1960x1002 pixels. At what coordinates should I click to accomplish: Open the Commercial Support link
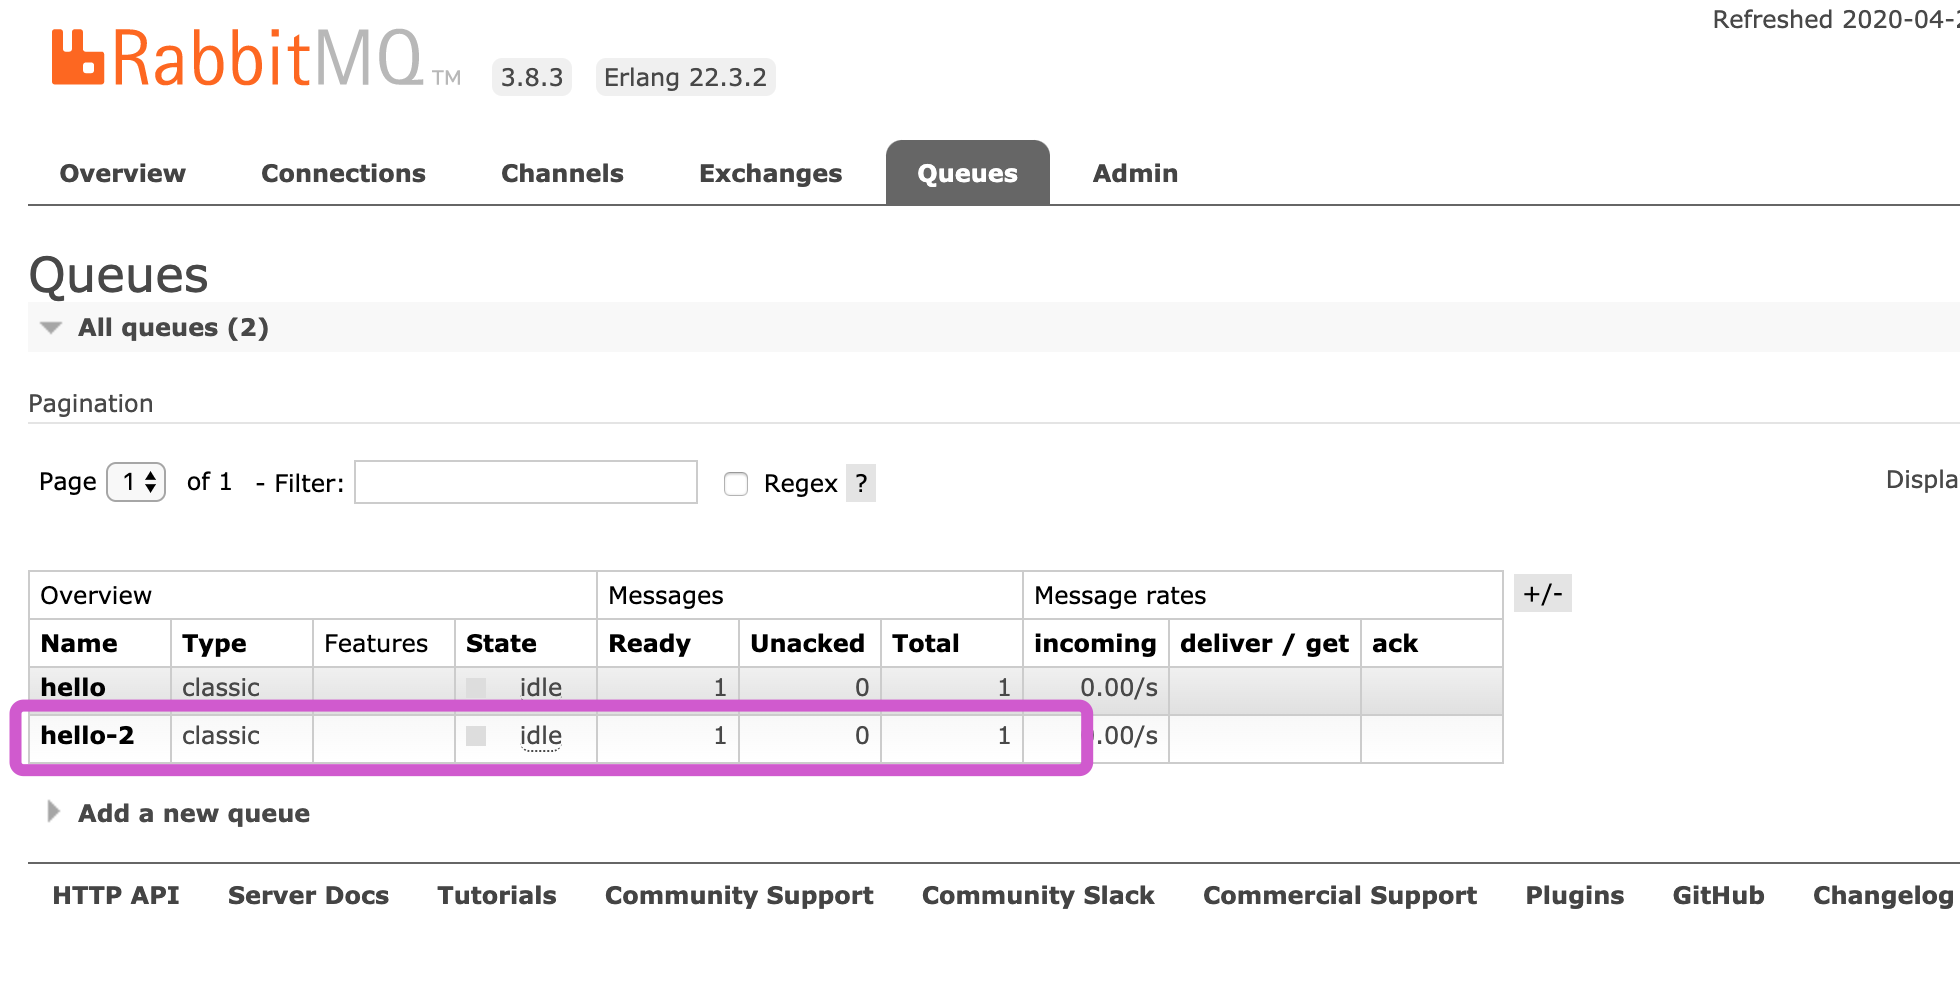tap(1340, 896)
